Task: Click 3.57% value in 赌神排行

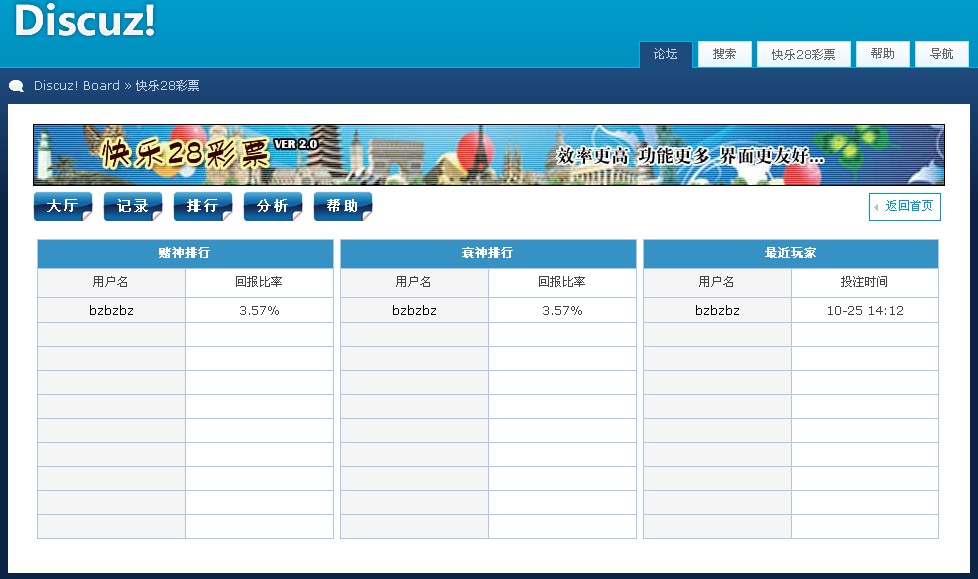Action: point(259,310)
